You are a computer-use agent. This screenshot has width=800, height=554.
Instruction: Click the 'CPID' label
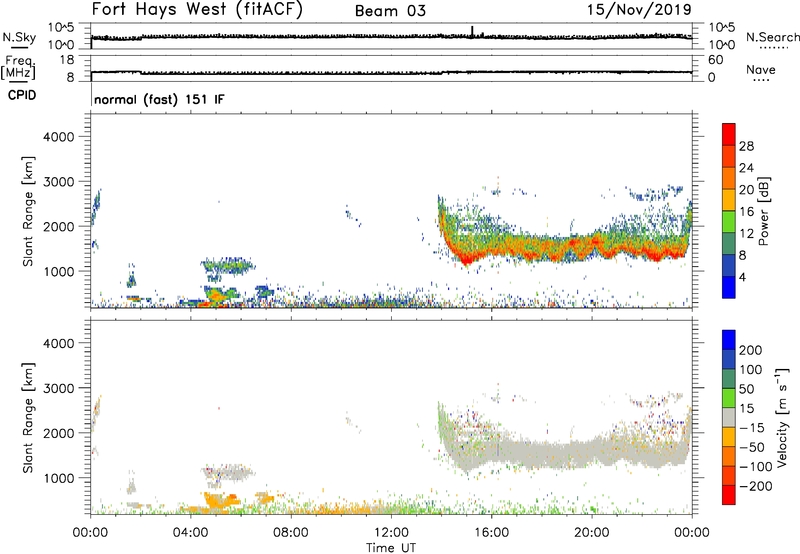pyautogui.click(x=22, y=95)
